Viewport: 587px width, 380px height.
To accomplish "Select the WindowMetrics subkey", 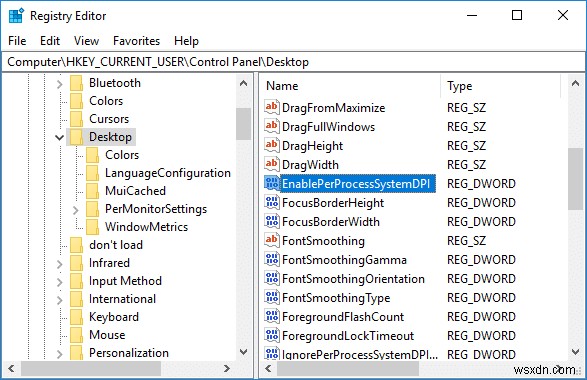I will point(146,227).
